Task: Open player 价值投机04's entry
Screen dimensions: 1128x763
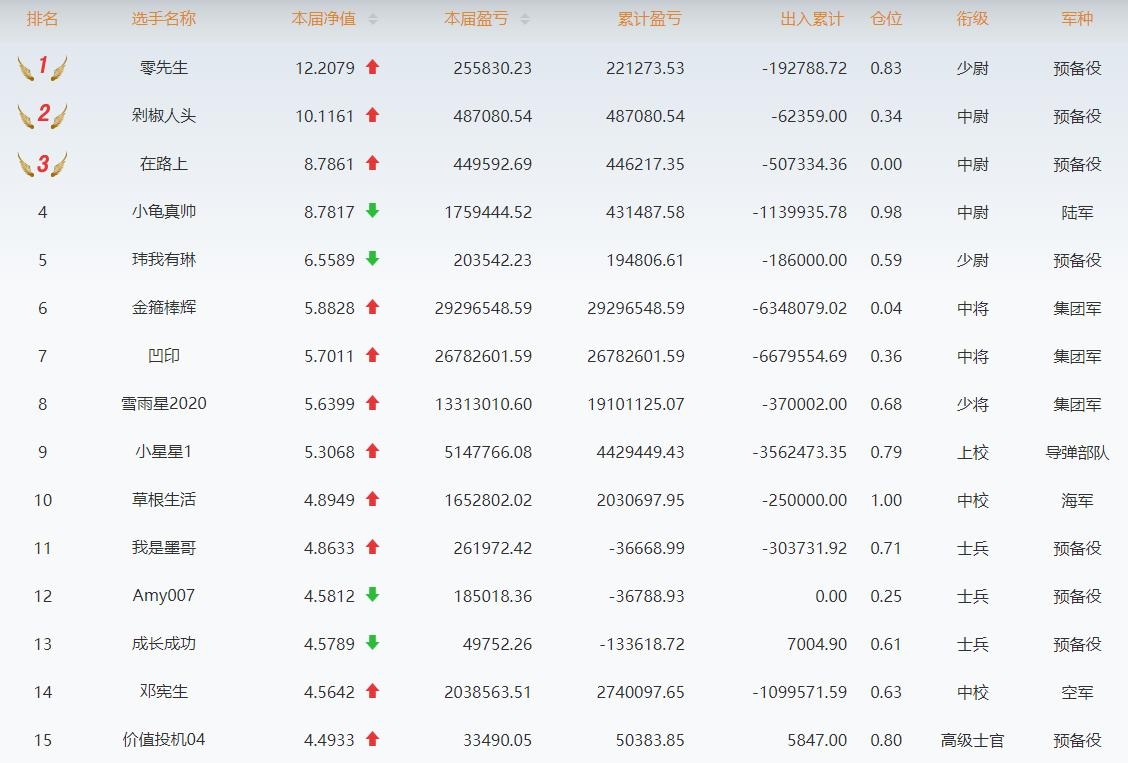Action: coord(164,740)
